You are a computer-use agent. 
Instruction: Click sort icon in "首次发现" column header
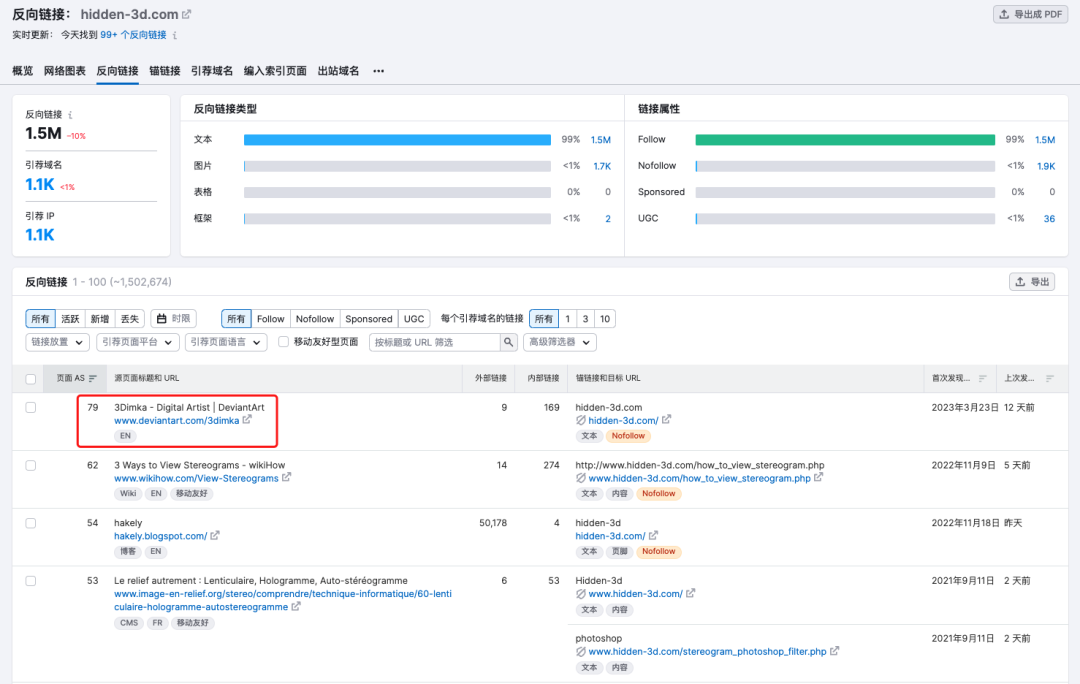[982, 378]
